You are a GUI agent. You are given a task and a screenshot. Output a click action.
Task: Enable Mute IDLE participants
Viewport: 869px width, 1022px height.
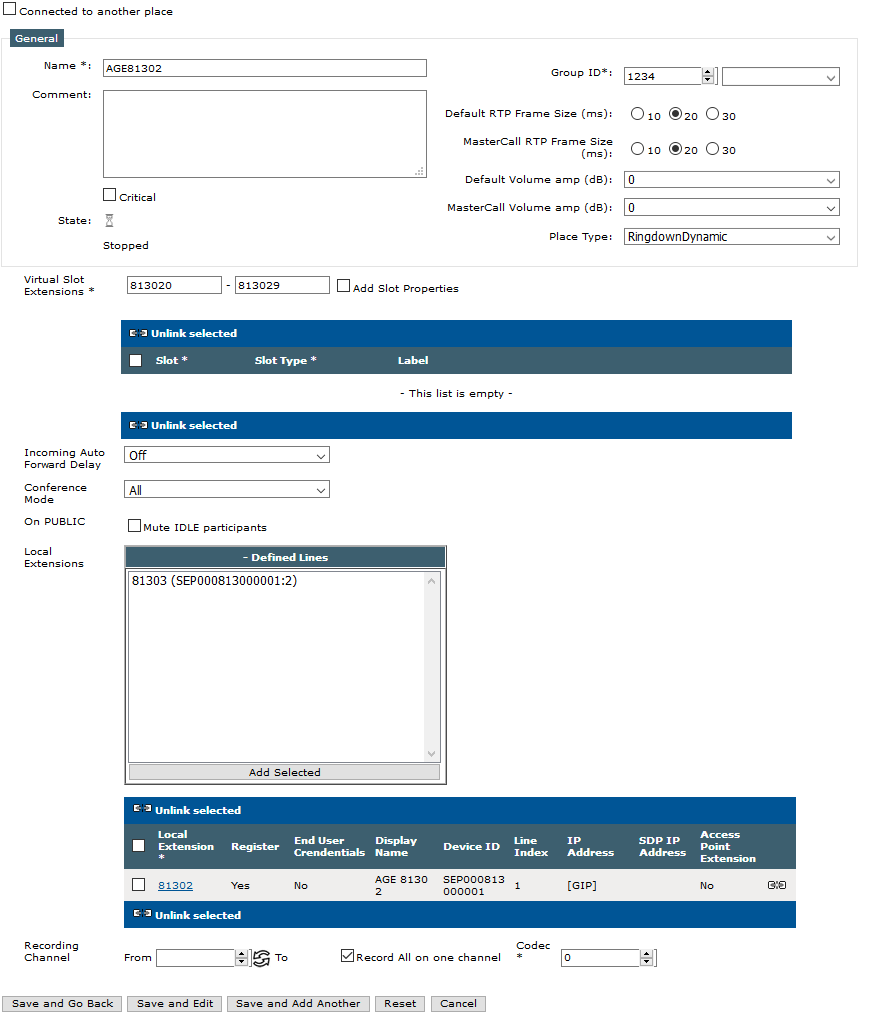pos(134,525)
